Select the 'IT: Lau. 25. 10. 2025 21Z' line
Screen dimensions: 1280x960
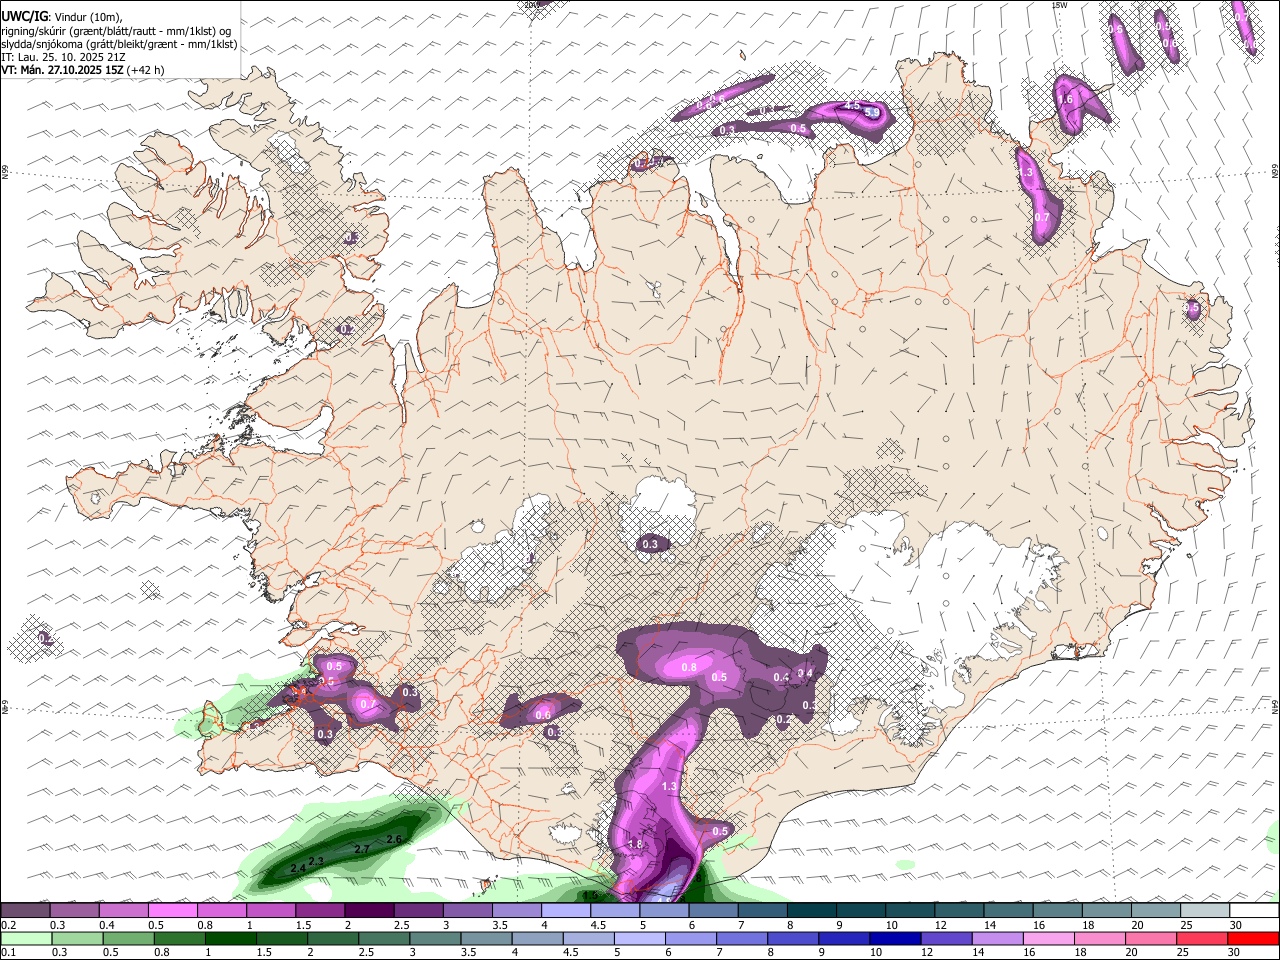click(63, 57)
